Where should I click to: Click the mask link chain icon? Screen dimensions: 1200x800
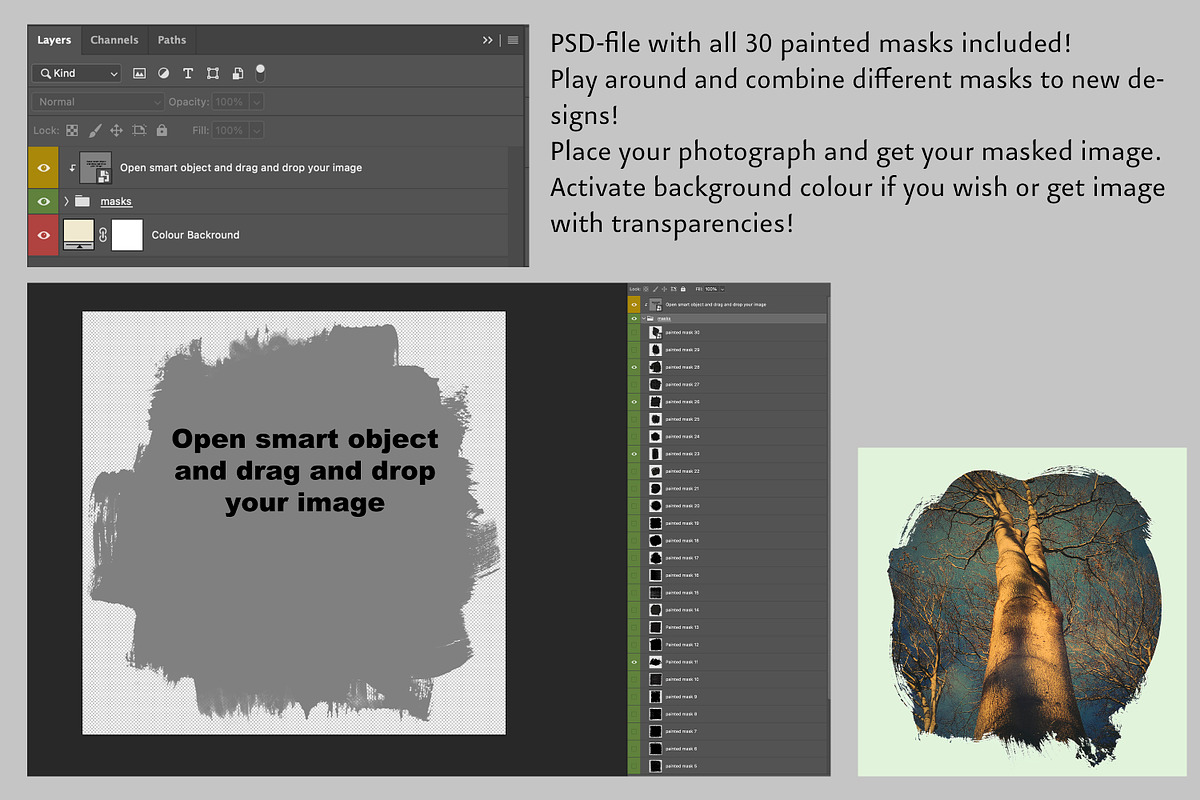pos(103,235)
